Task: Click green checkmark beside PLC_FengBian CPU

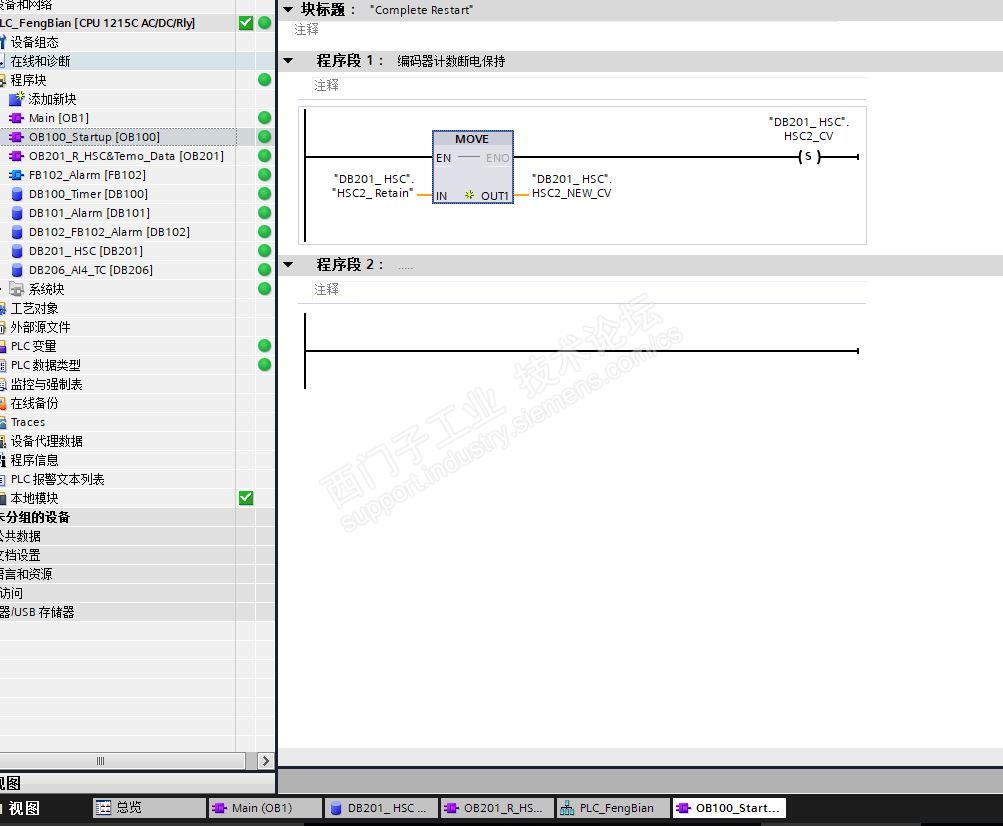Action: [246, 23]
